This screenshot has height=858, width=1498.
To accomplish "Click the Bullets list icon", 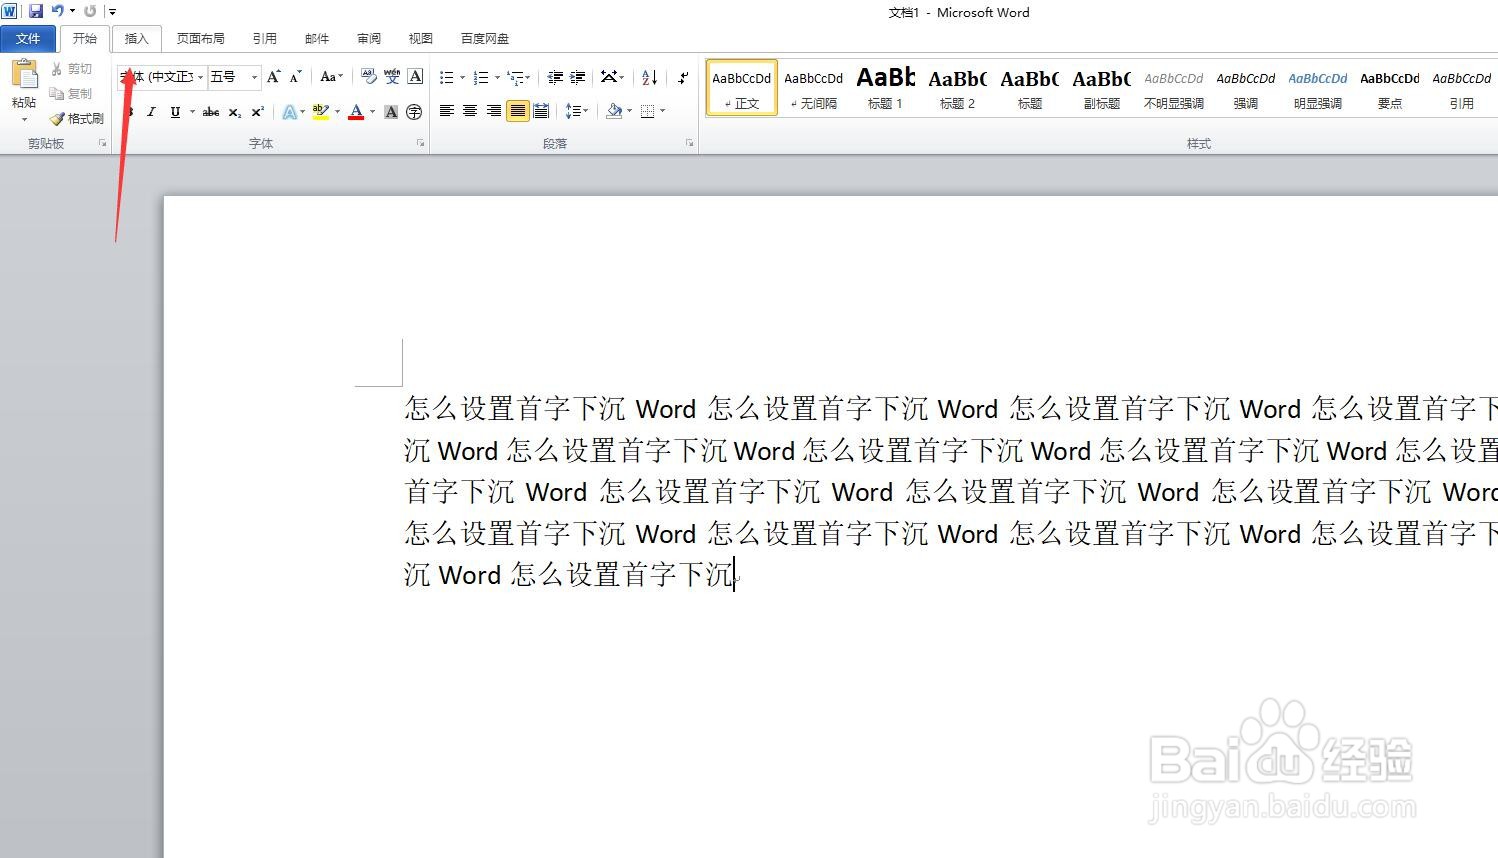I will (447, 77).
